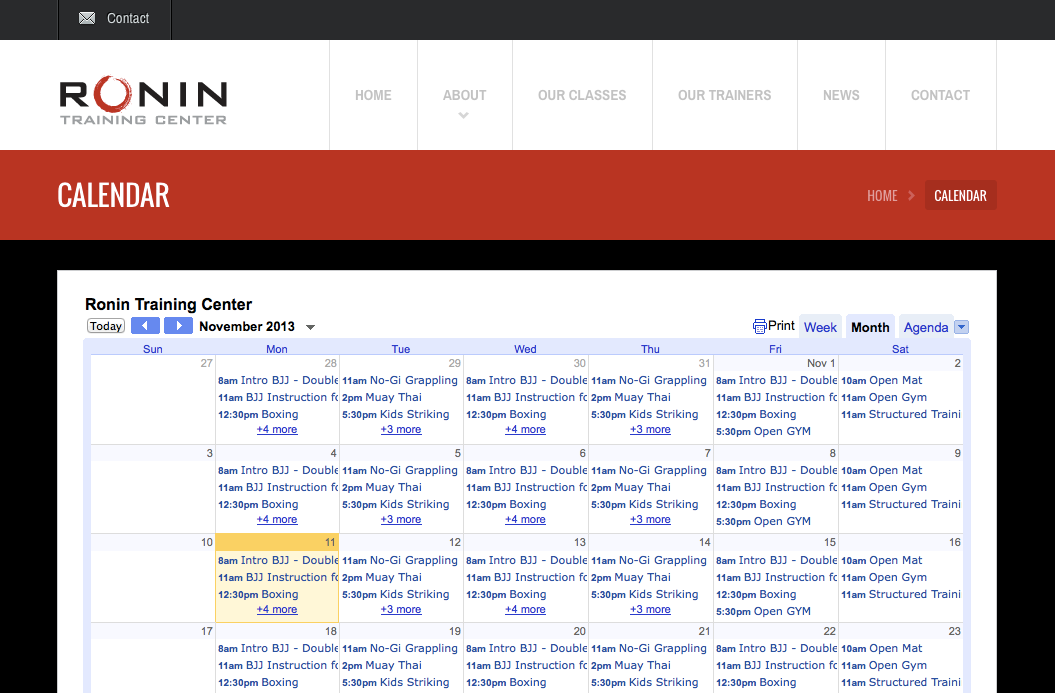Expand the +3 more link on Thursday the 14th
1055x693 pixels.
click(x=650, y=610)
